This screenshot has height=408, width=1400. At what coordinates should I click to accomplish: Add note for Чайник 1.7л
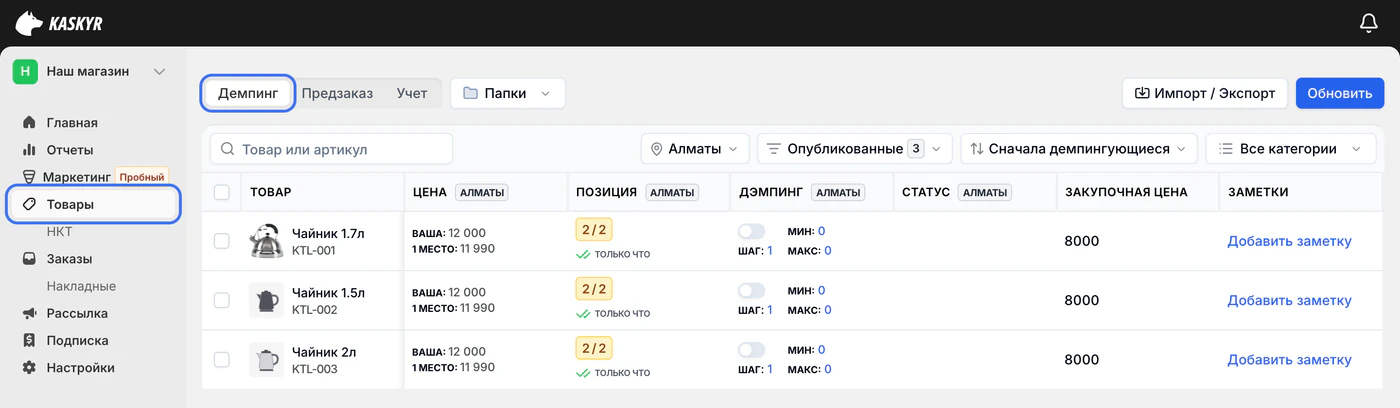pos(1289,241)
